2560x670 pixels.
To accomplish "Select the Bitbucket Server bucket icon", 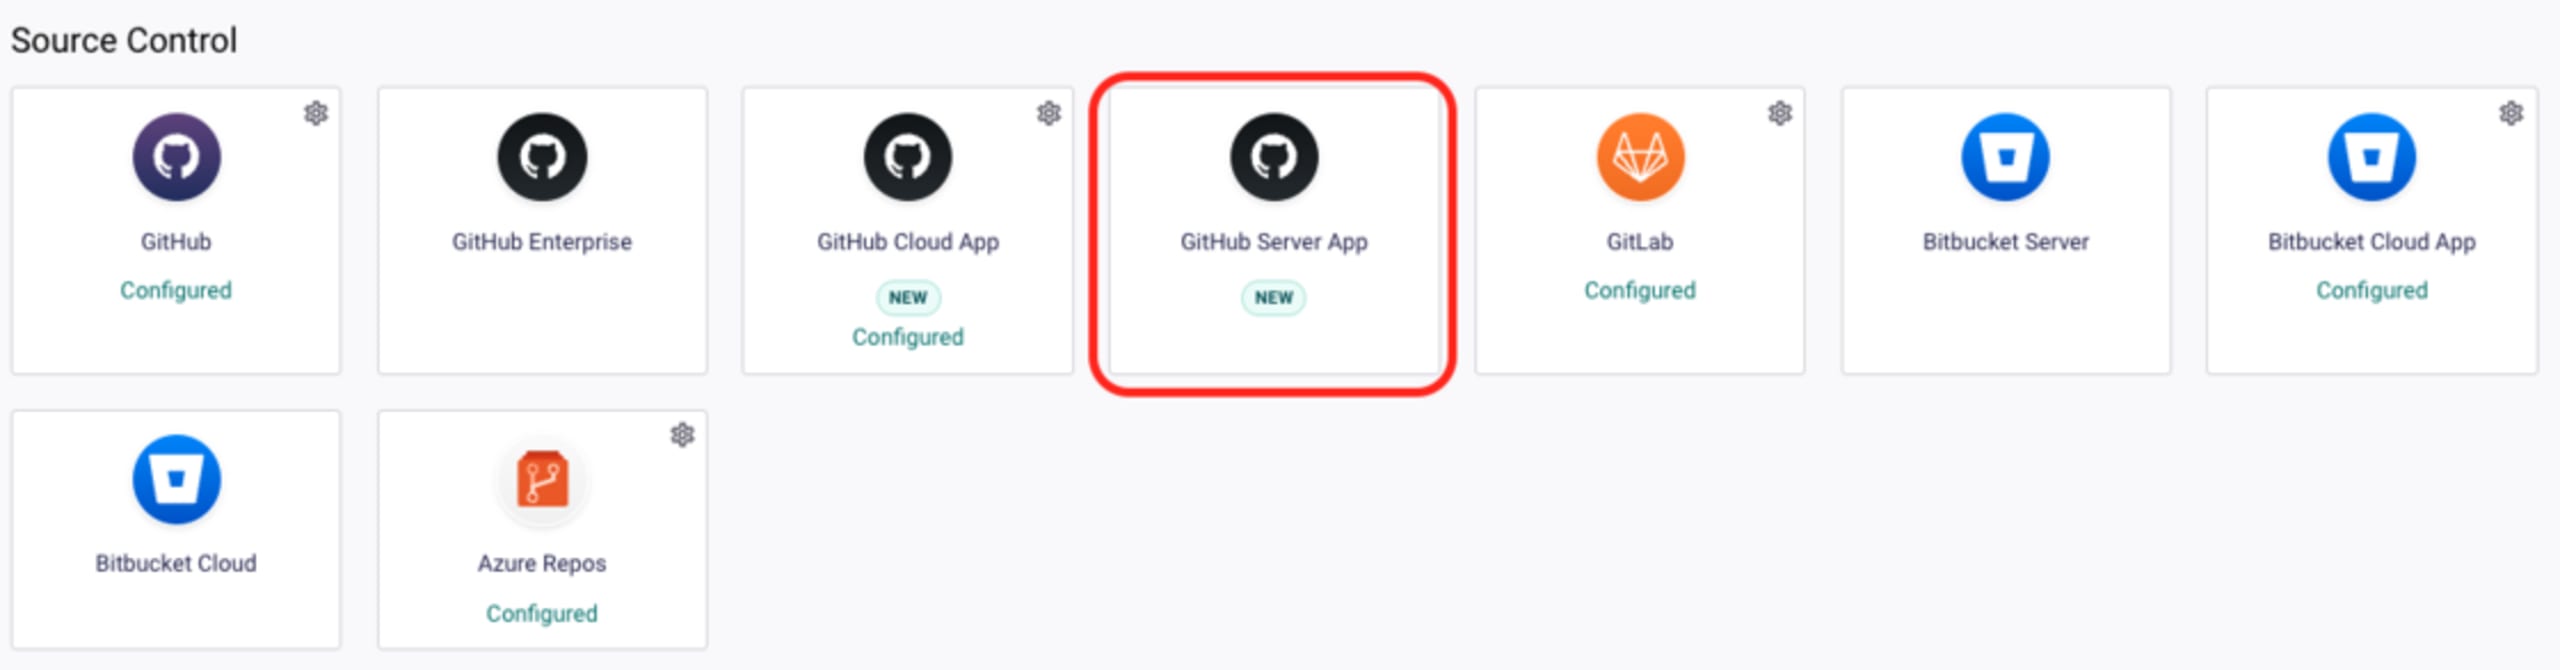I will click(x=2006, y=157).
